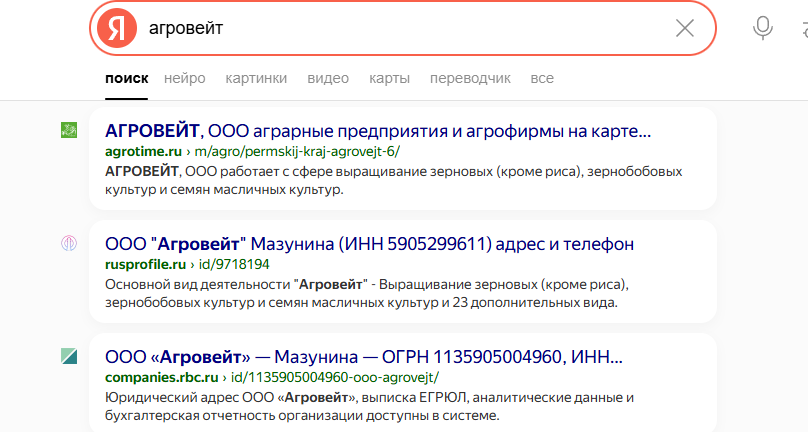
Task: Click snippet text starting Юридический адрес ООО
Action: (369, 406)
